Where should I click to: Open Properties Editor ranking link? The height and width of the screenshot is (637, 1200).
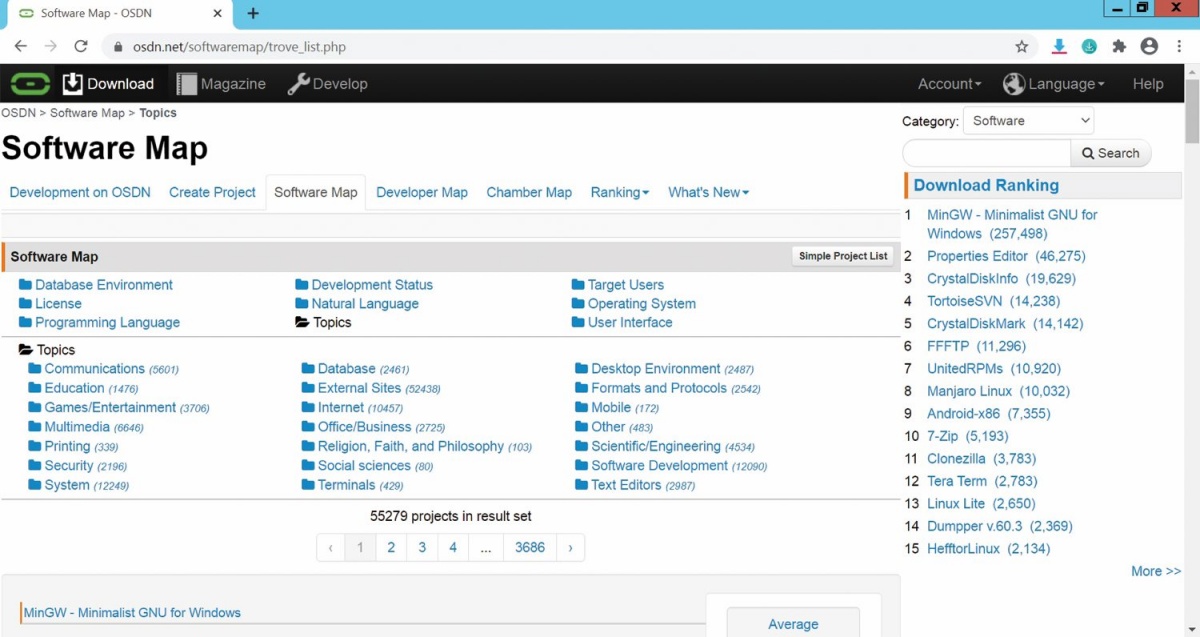pyautogui.click(x=977, y=256)
